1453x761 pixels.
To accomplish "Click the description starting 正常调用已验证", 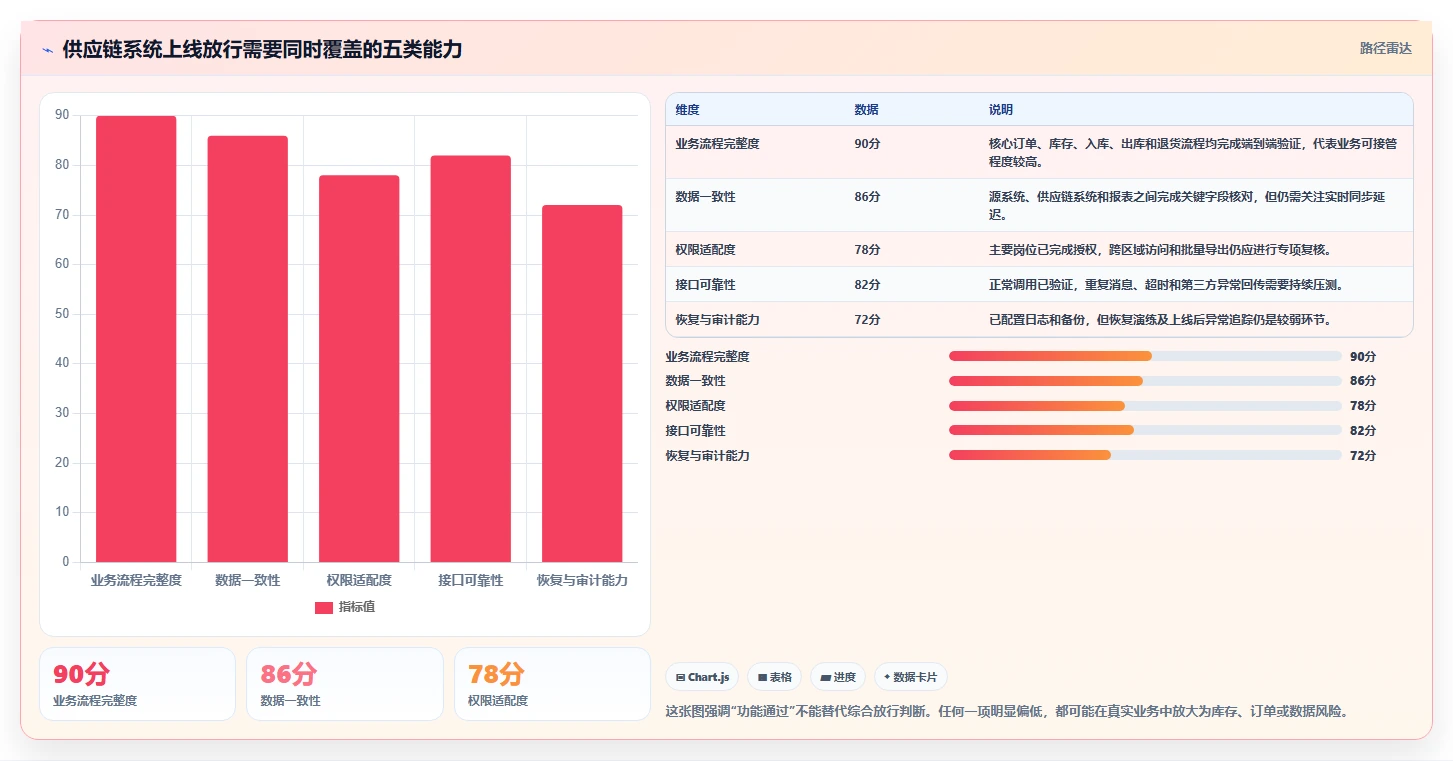I will pyautogui.click(x=1166, y=285).
